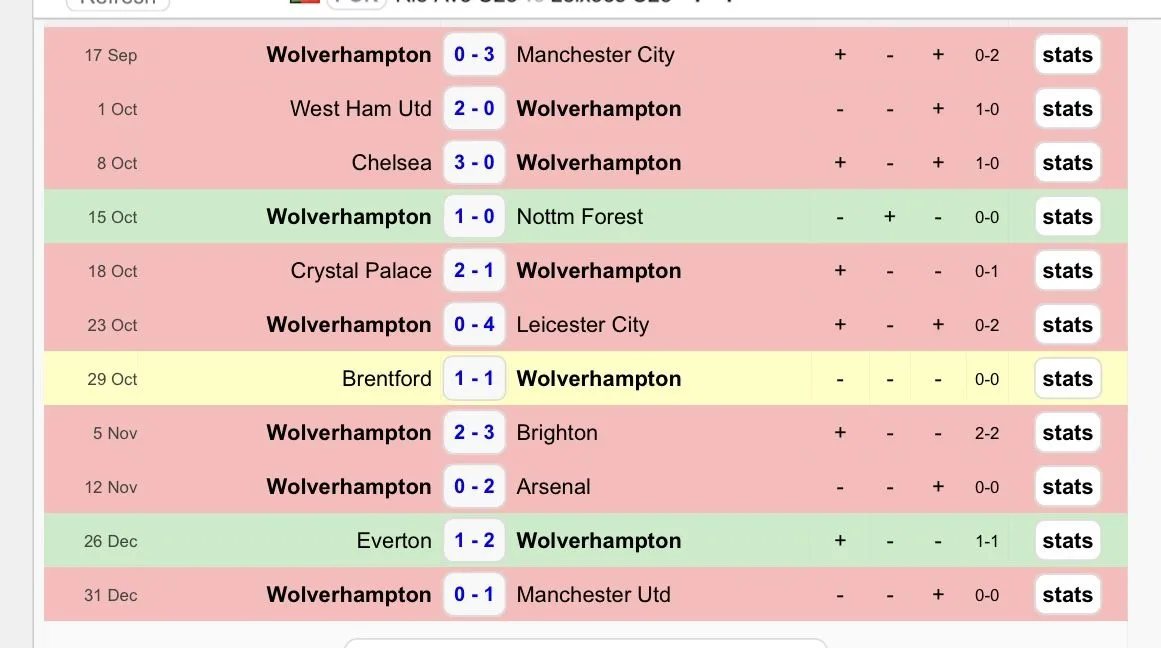Click the 2 - 0 West Ham score
Viewport: 1161px width, 648px height.
click(474, 109)
